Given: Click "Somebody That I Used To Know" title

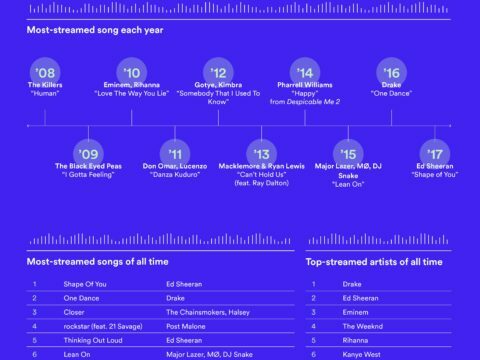Looking at the screenshot, I should pos(218,97).
